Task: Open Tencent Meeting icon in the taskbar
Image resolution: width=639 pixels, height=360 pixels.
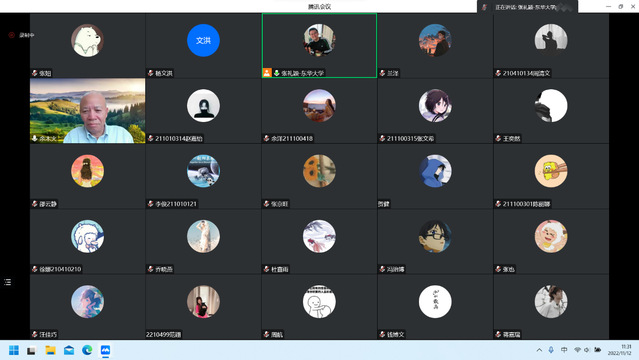Action: (x=105, y=350)
